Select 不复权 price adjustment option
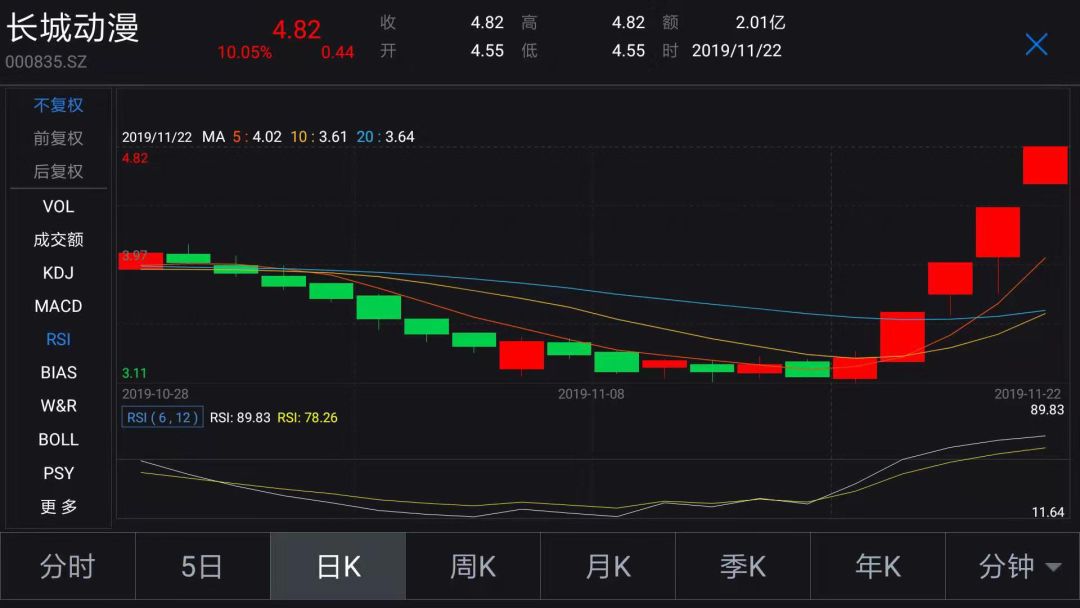The width and height of the screenshot is (1080, 608). pos(59,105)
